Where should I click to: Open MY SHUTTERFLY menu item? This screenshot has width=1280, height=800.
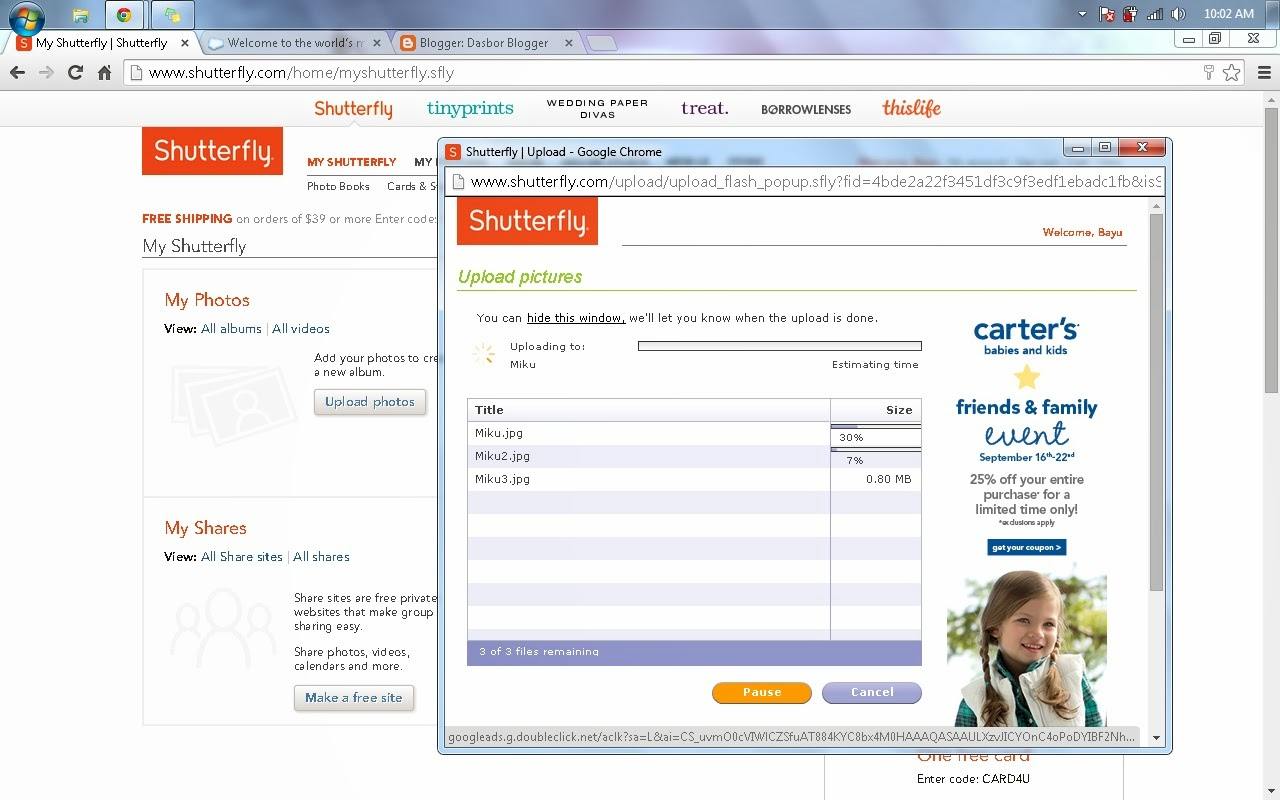(352, 162)
